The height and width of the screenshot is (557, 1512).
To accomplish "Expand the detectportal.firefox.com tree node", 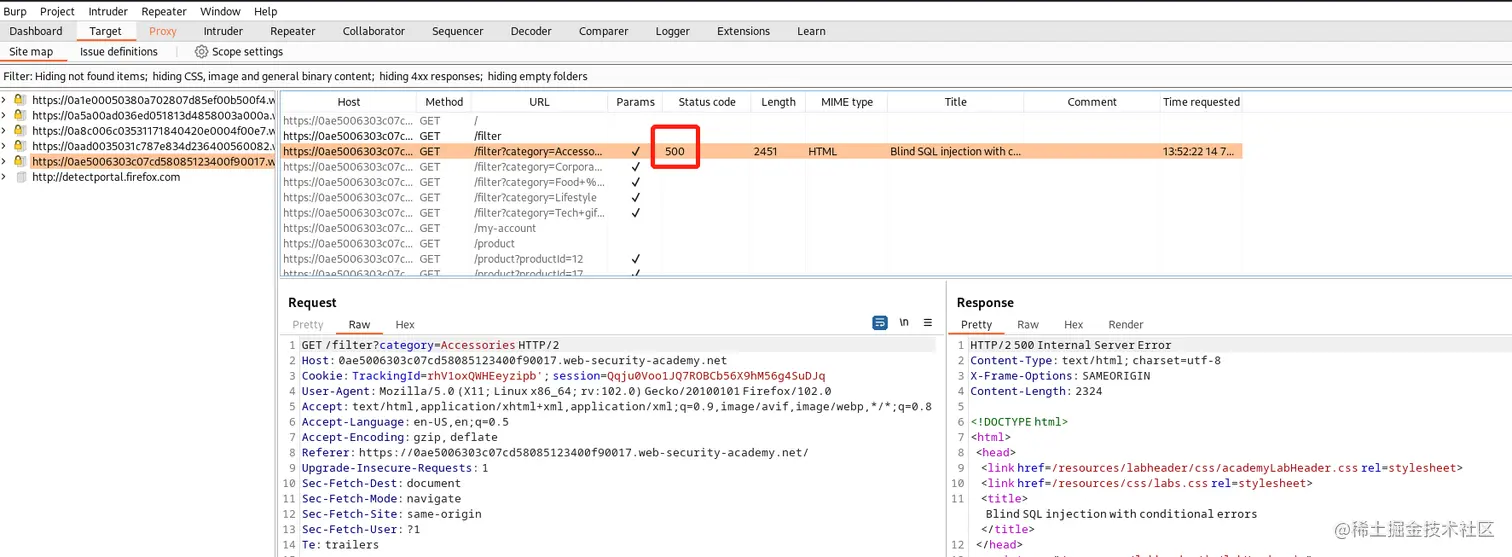I will coord(5,177).
